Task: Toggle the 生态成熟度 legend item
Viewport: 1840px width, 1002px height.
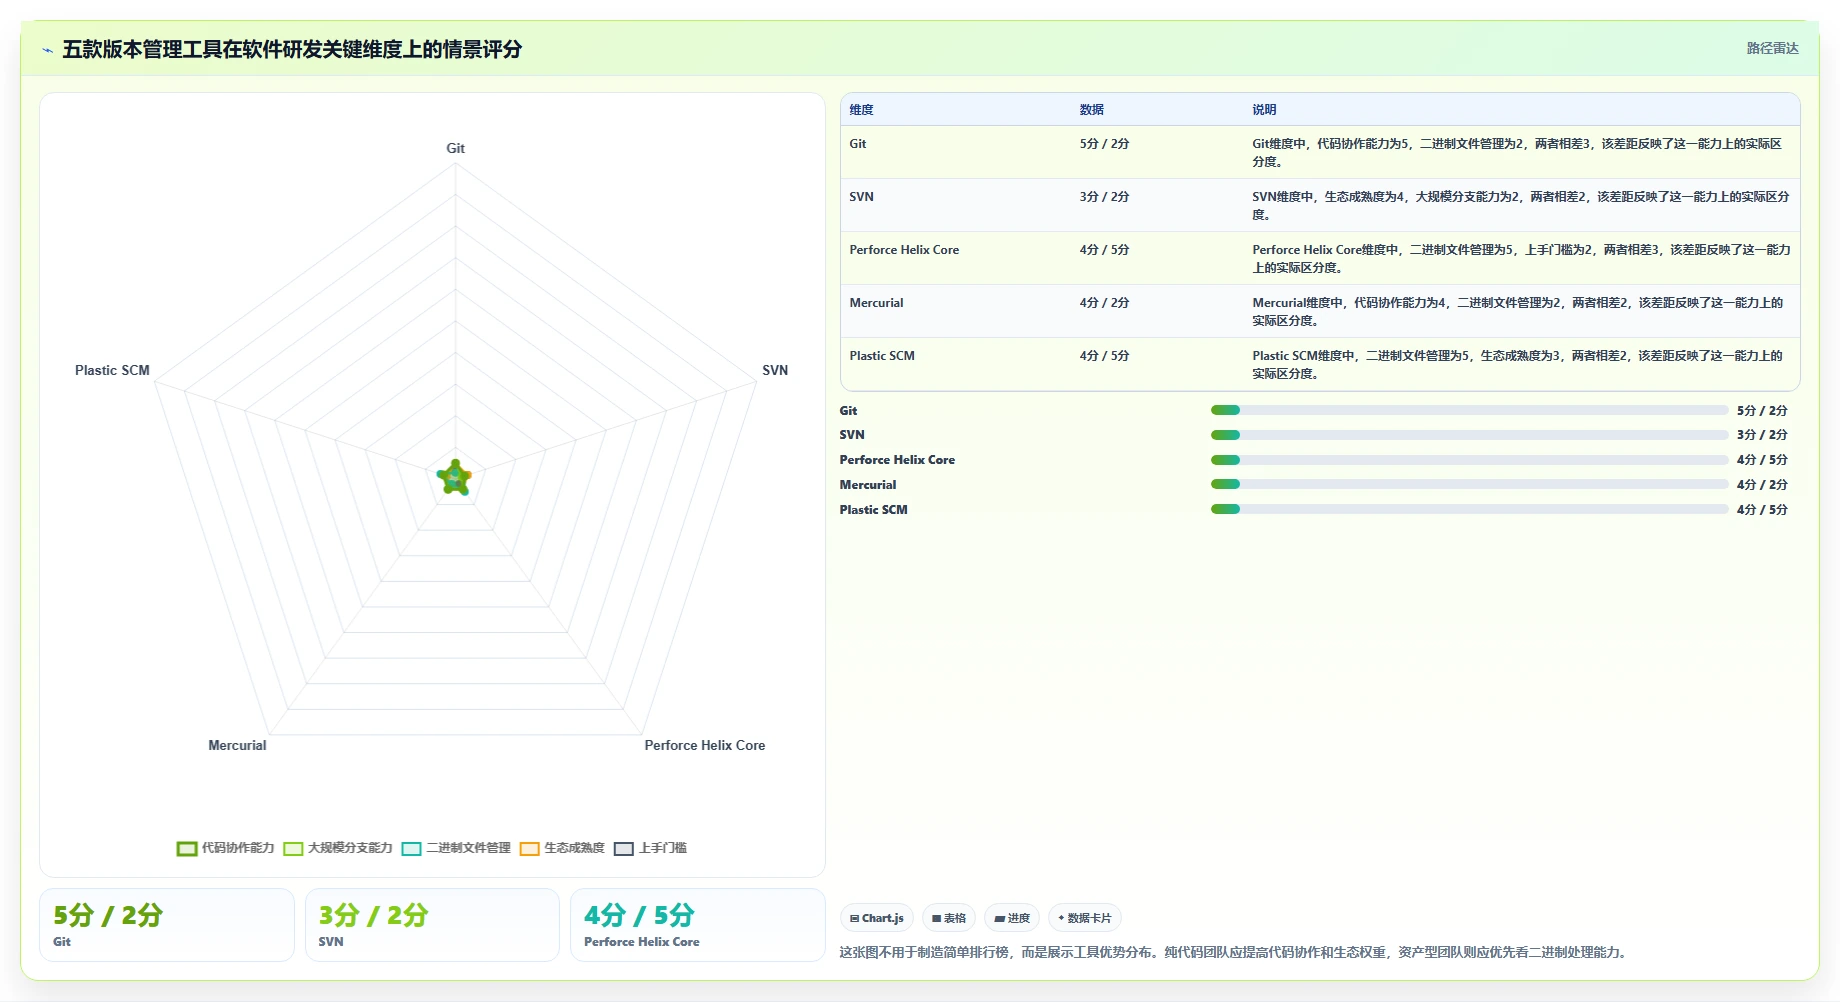Action: click(x=562, y=848)
